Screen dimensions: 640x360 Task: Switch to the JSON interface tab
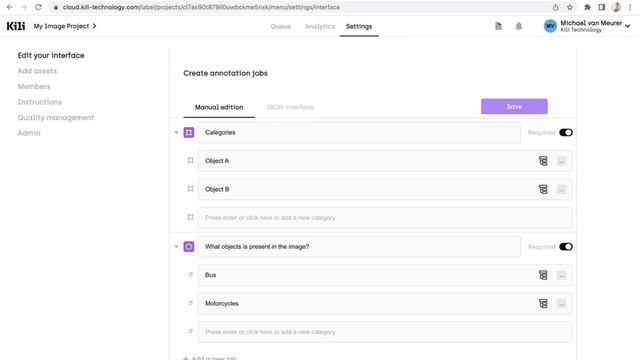290,107
